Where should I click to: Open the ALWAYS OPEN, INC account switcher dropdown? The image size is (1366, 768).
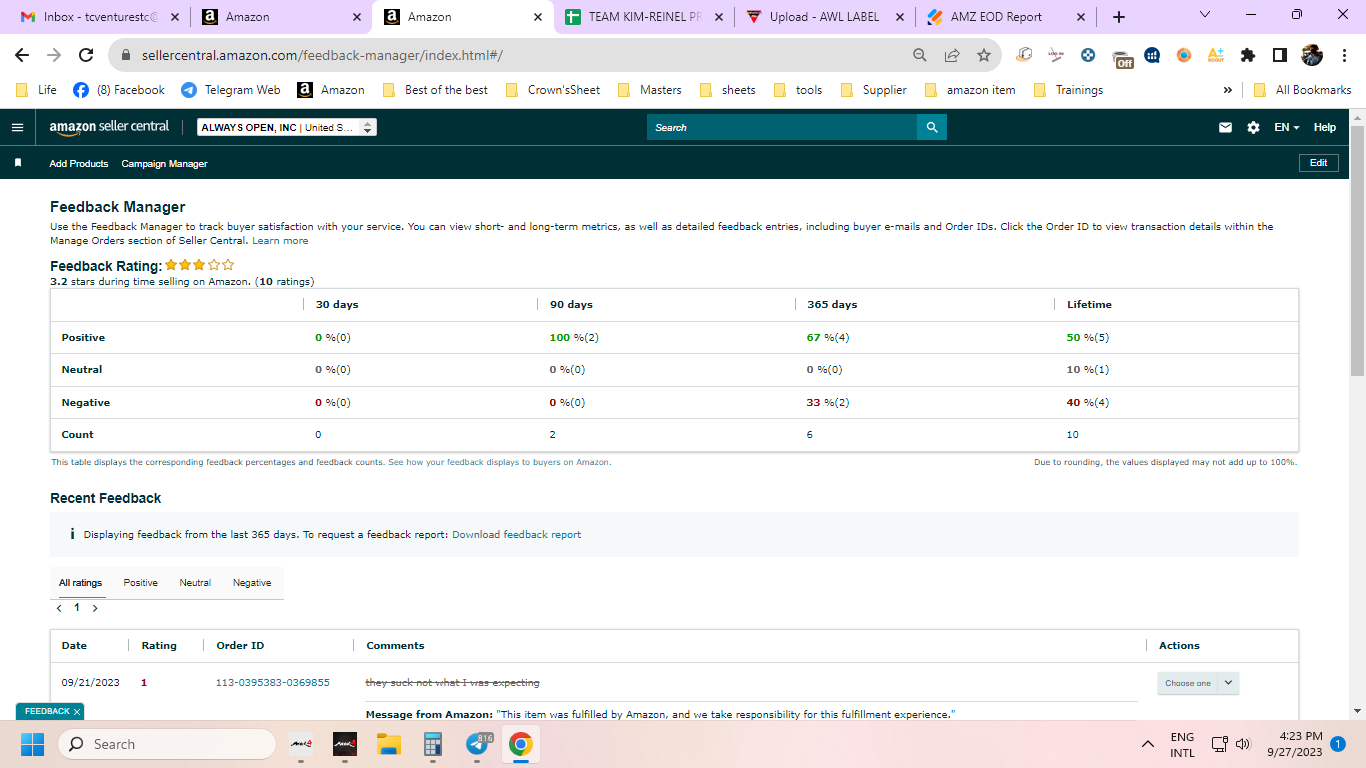pos(287,127)
